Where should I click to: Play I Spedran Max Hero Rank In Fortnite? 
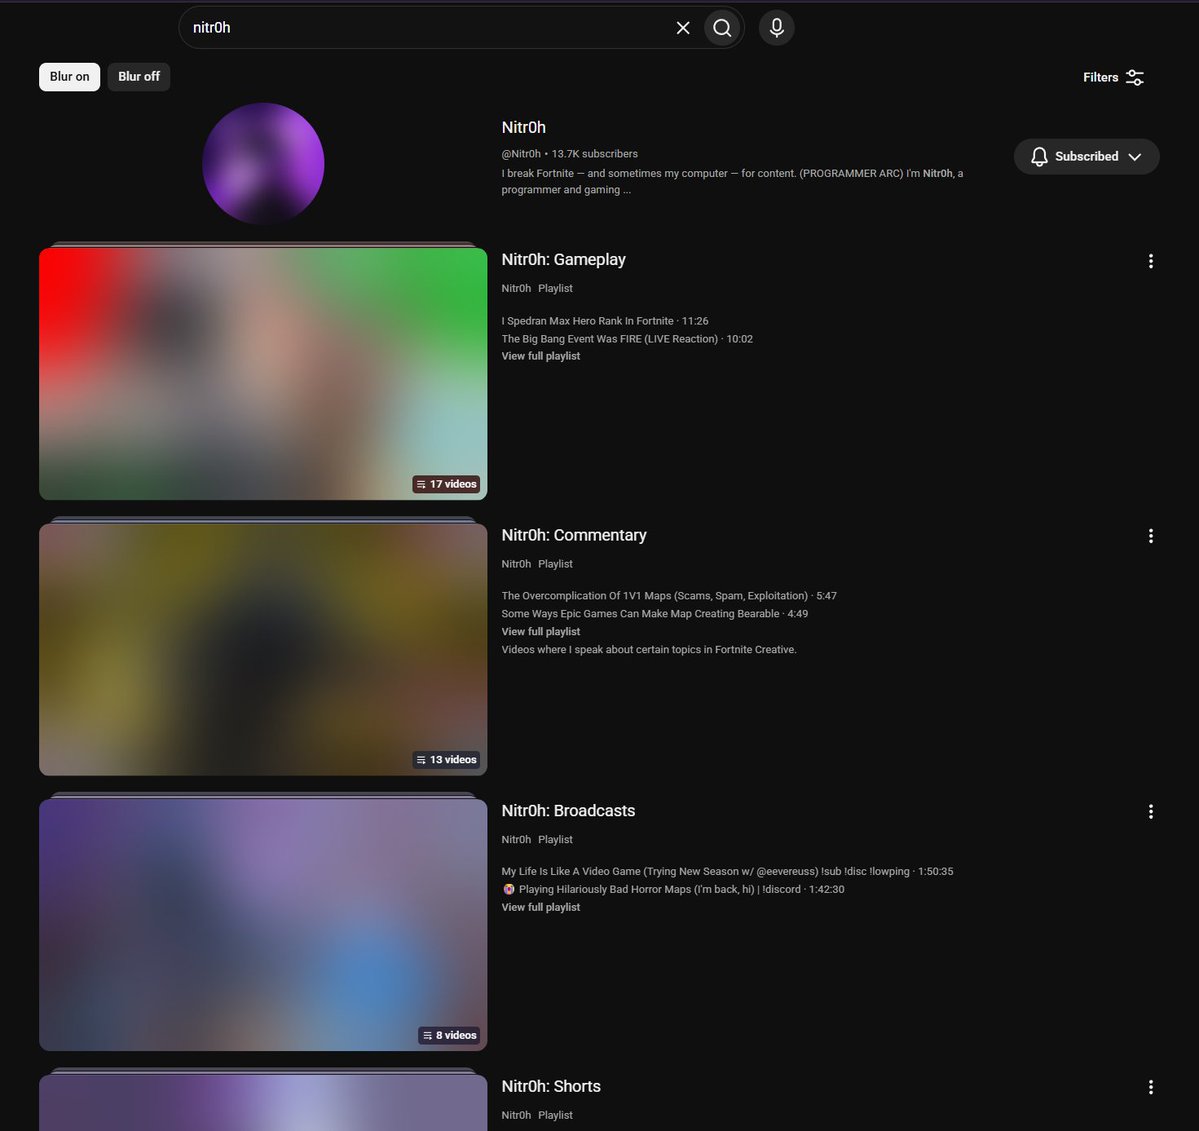click(605, 321)
